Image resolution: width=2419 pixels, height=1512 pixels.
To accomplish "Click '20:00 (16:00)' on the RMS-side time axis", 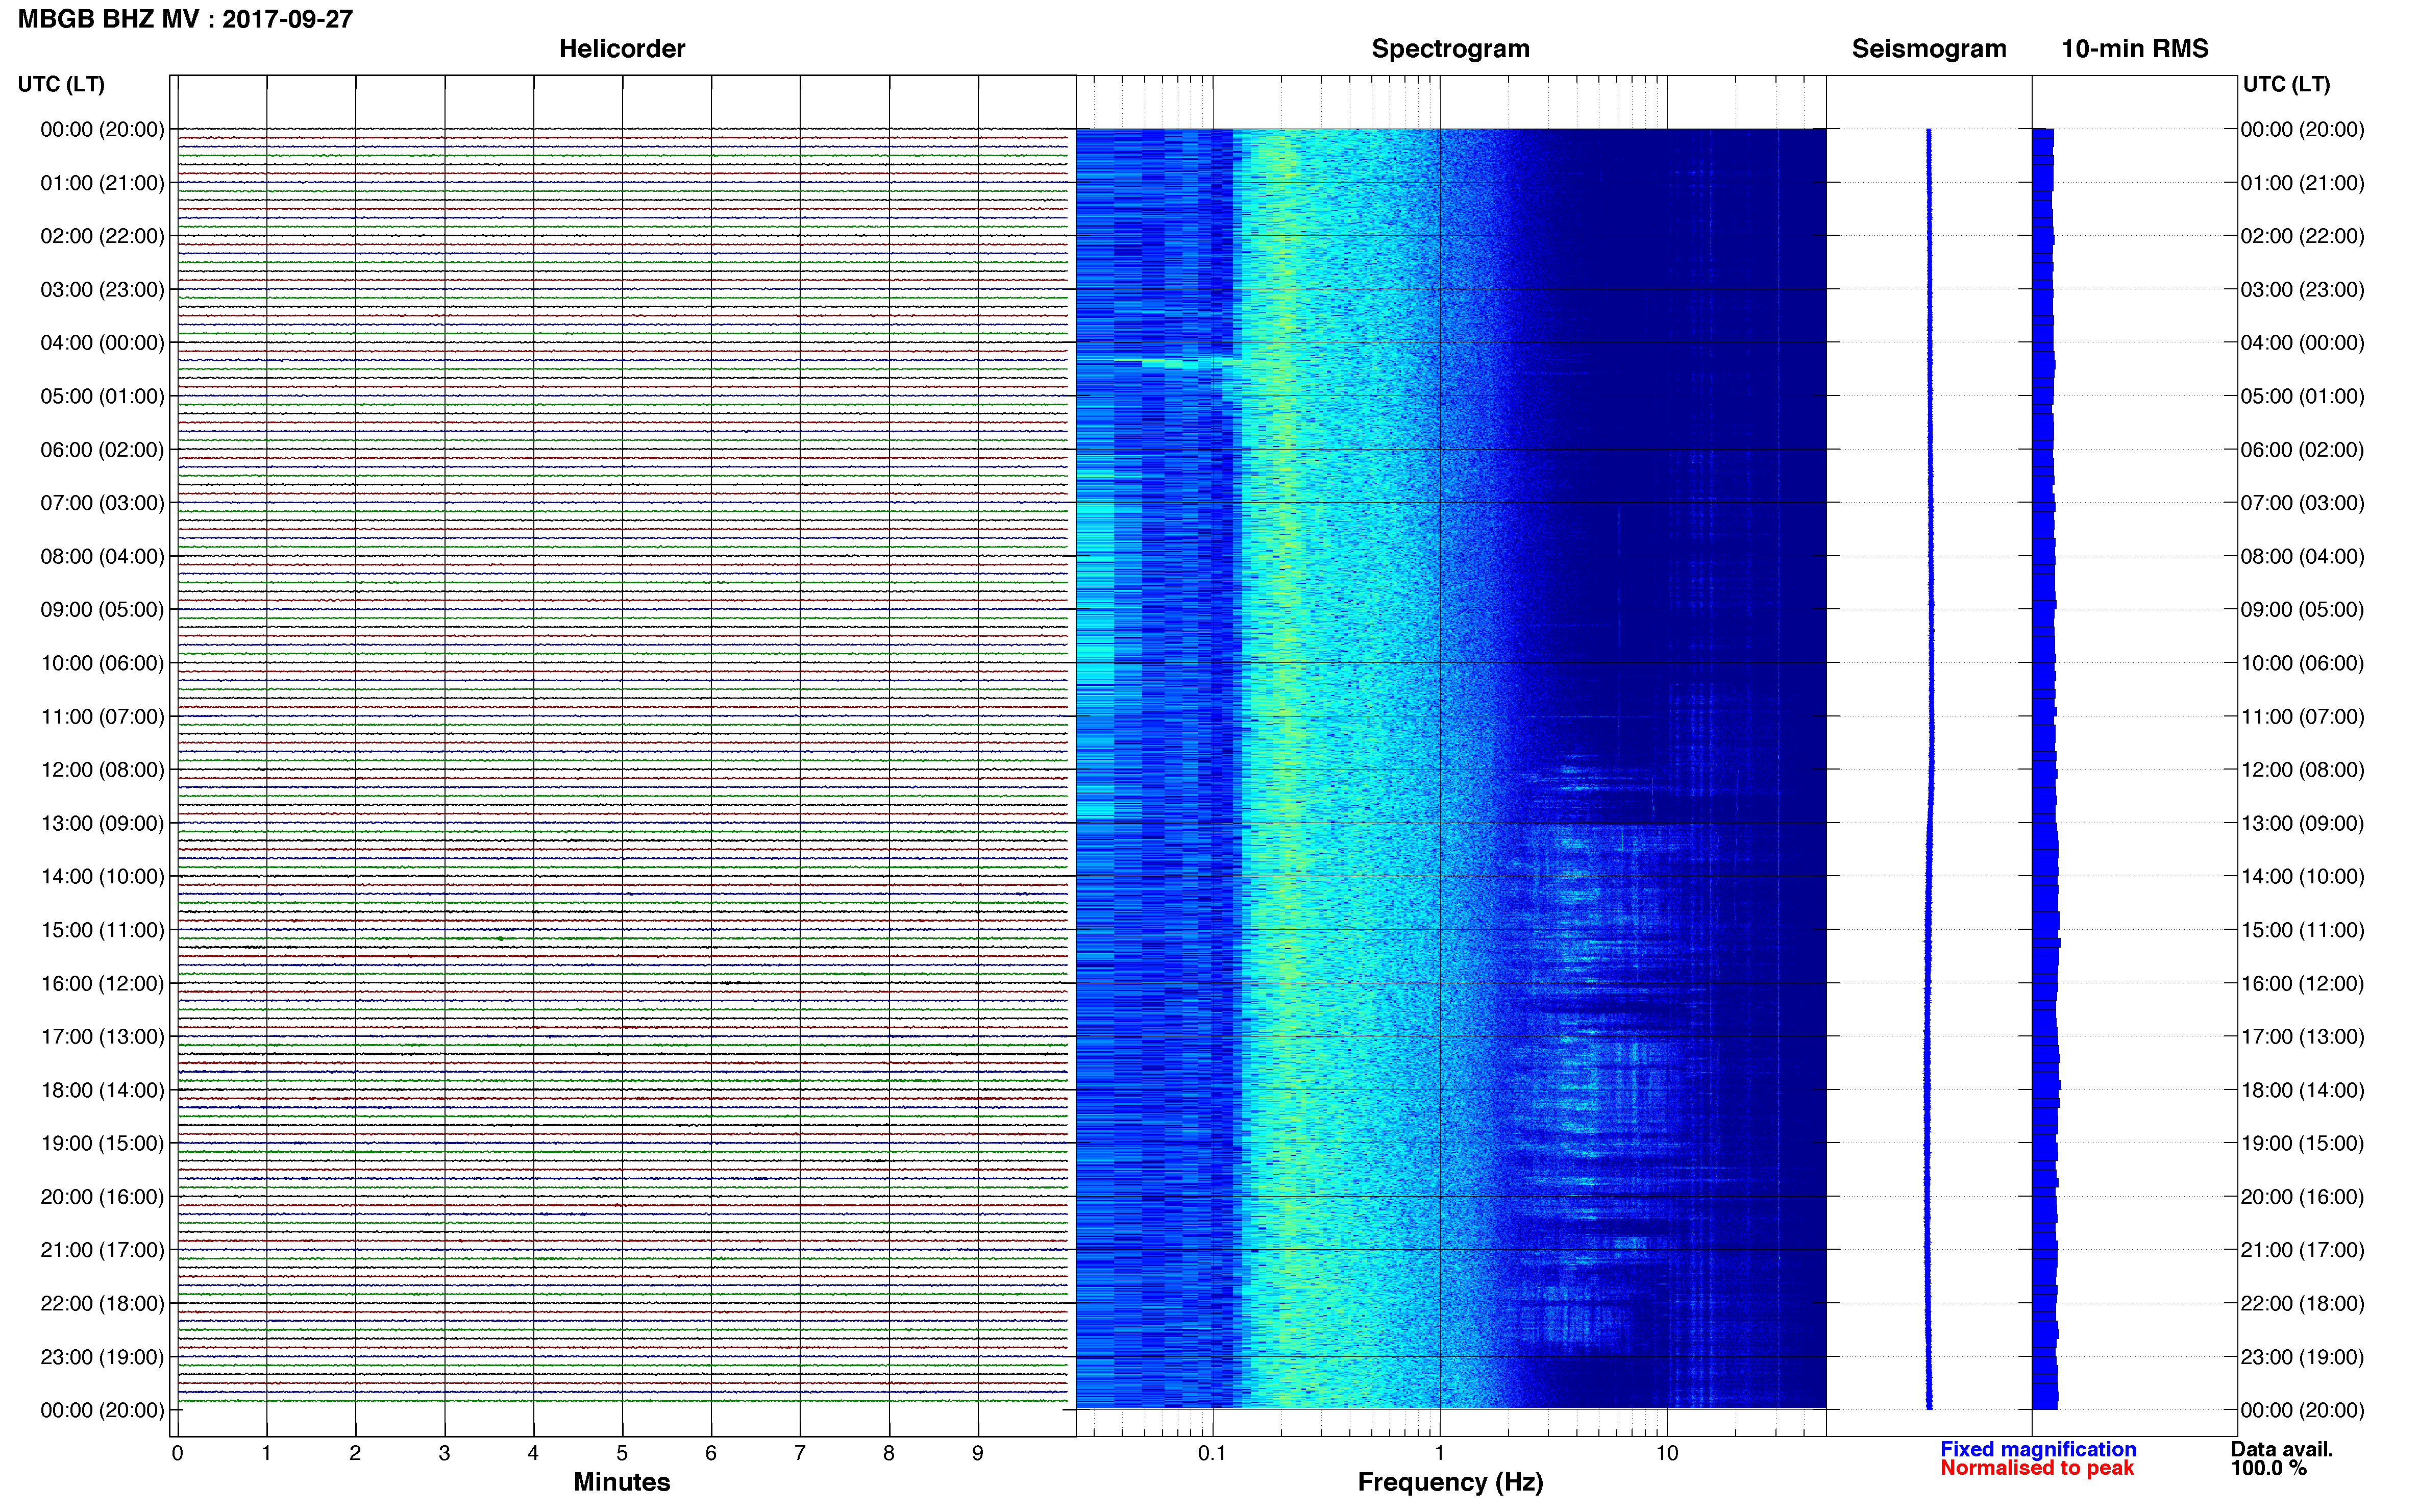I will click(2302, 1197).
